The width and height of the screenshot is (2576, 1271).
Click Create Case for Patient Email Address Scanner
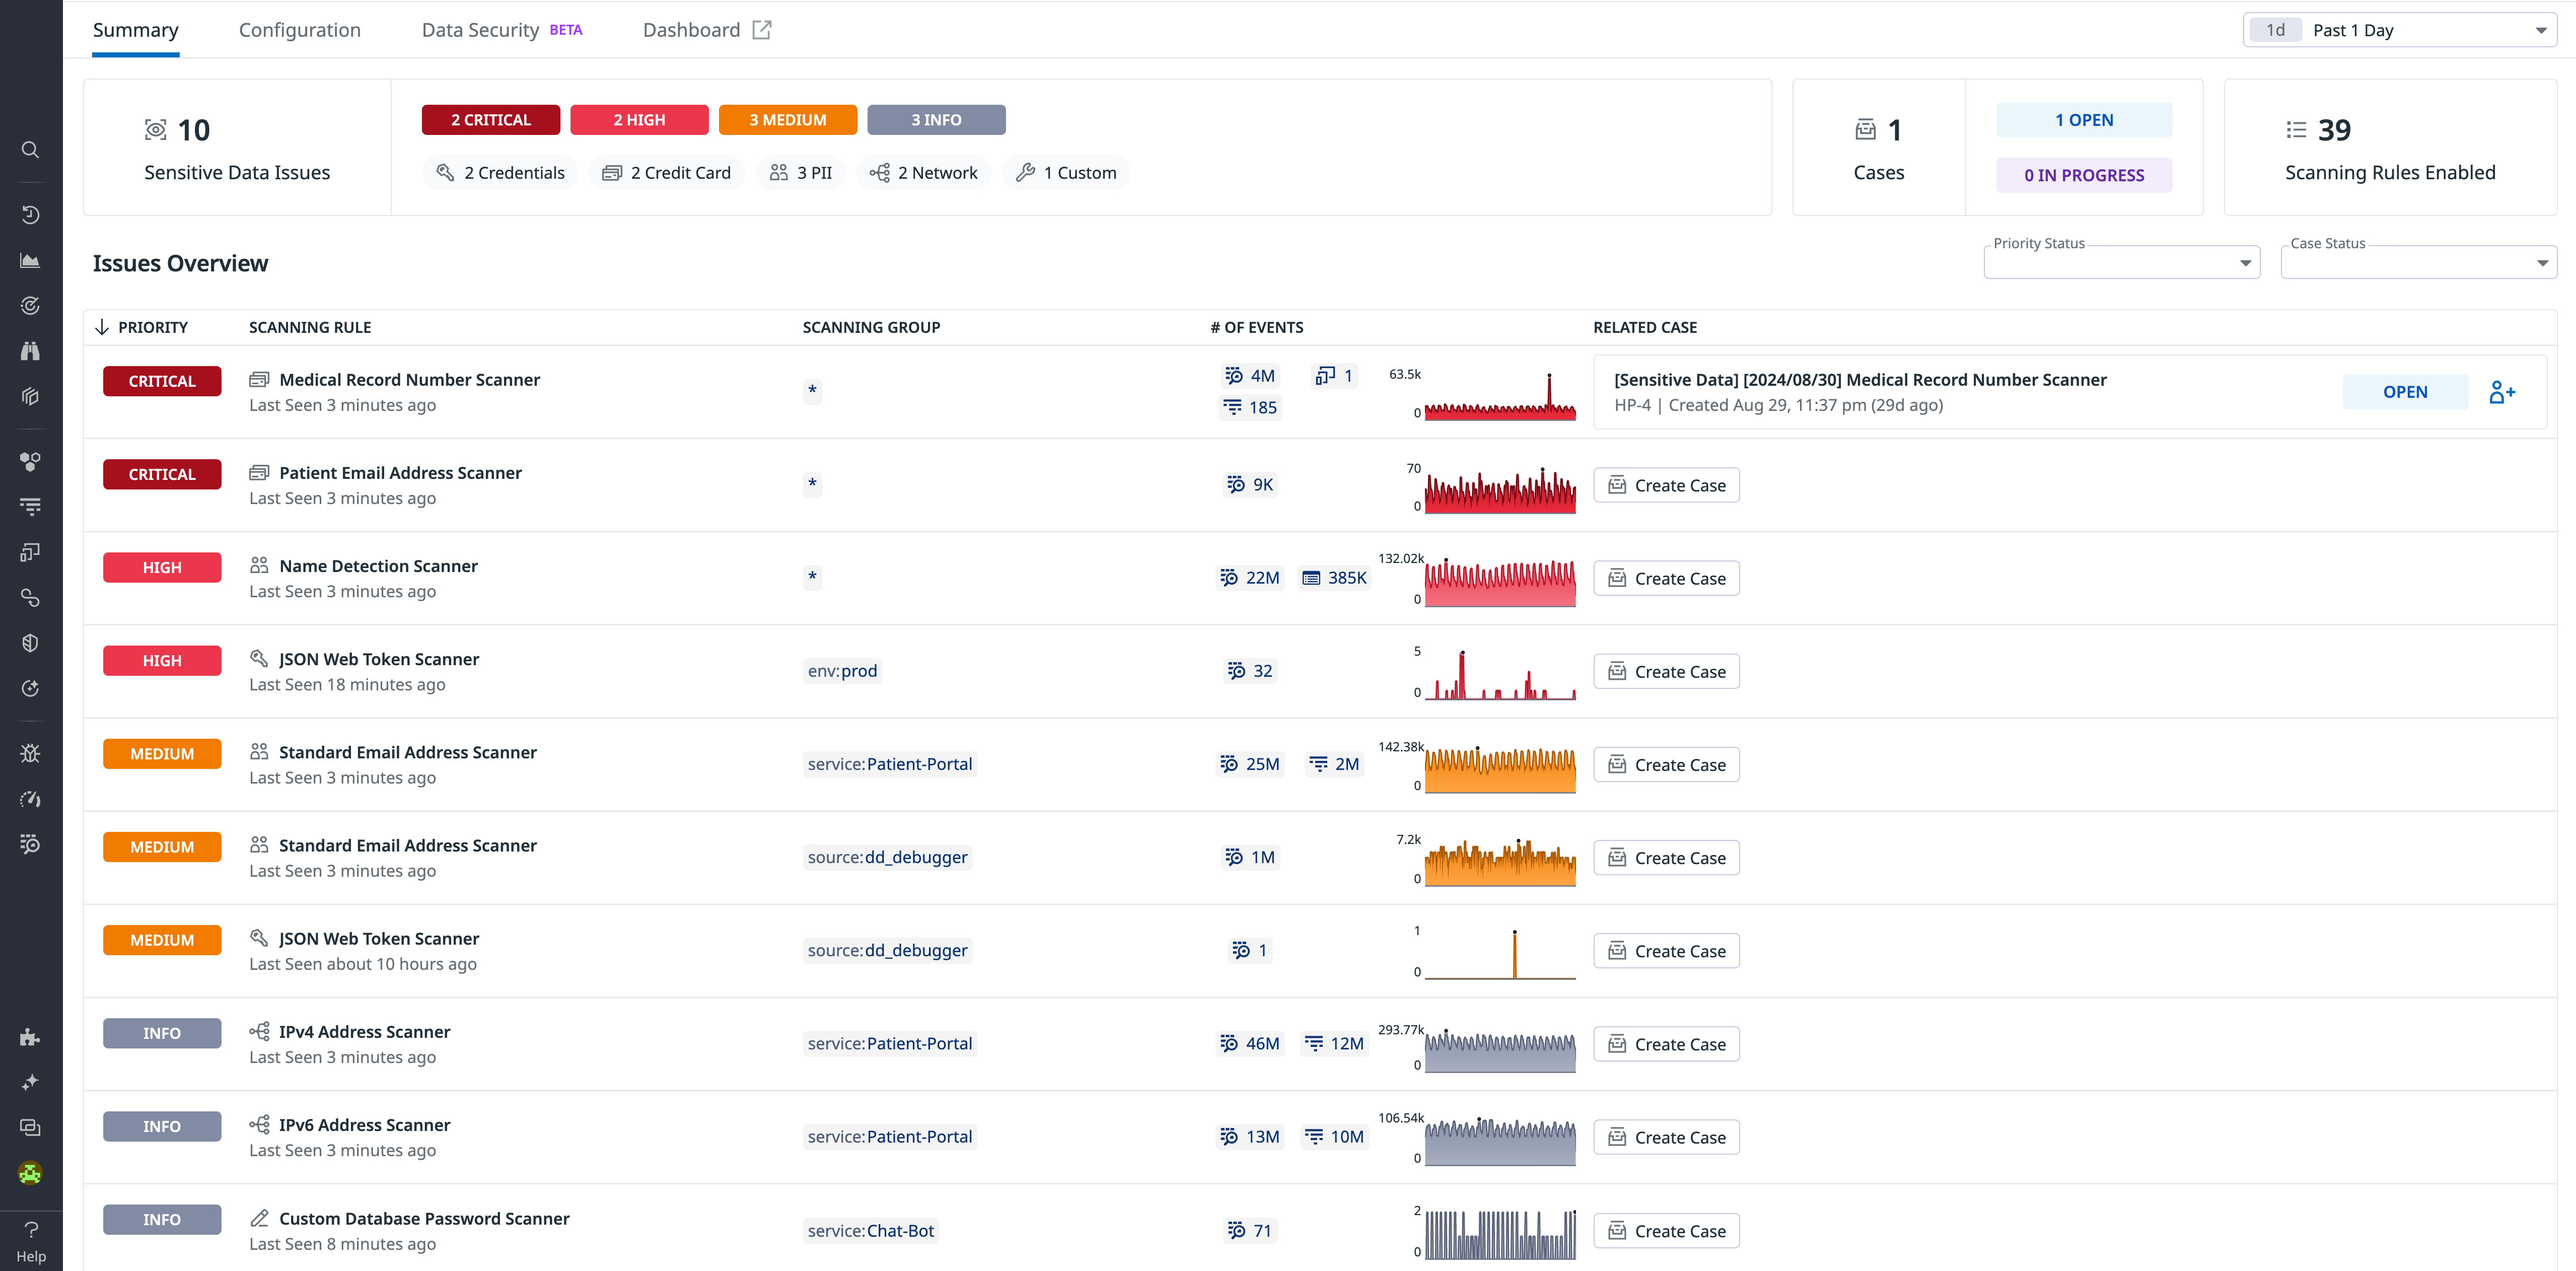(x=1665, y=484)
